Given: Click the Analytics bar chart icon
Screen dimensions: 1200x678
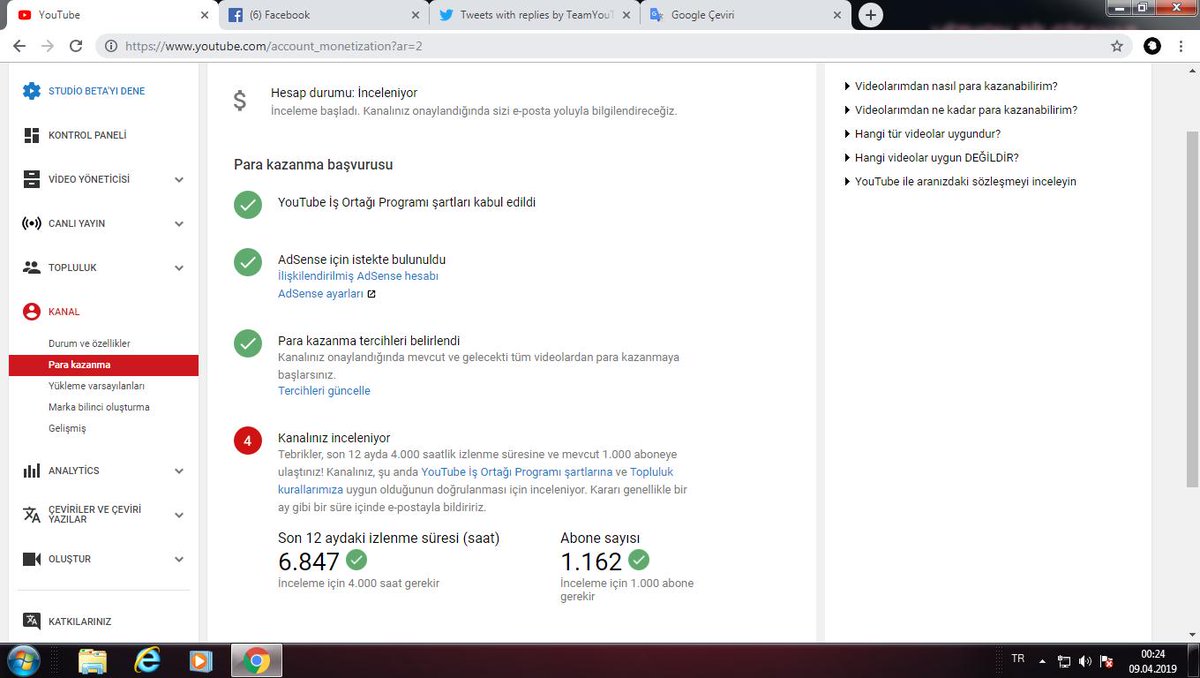Looking at the screenshot, I should point(31,470).
